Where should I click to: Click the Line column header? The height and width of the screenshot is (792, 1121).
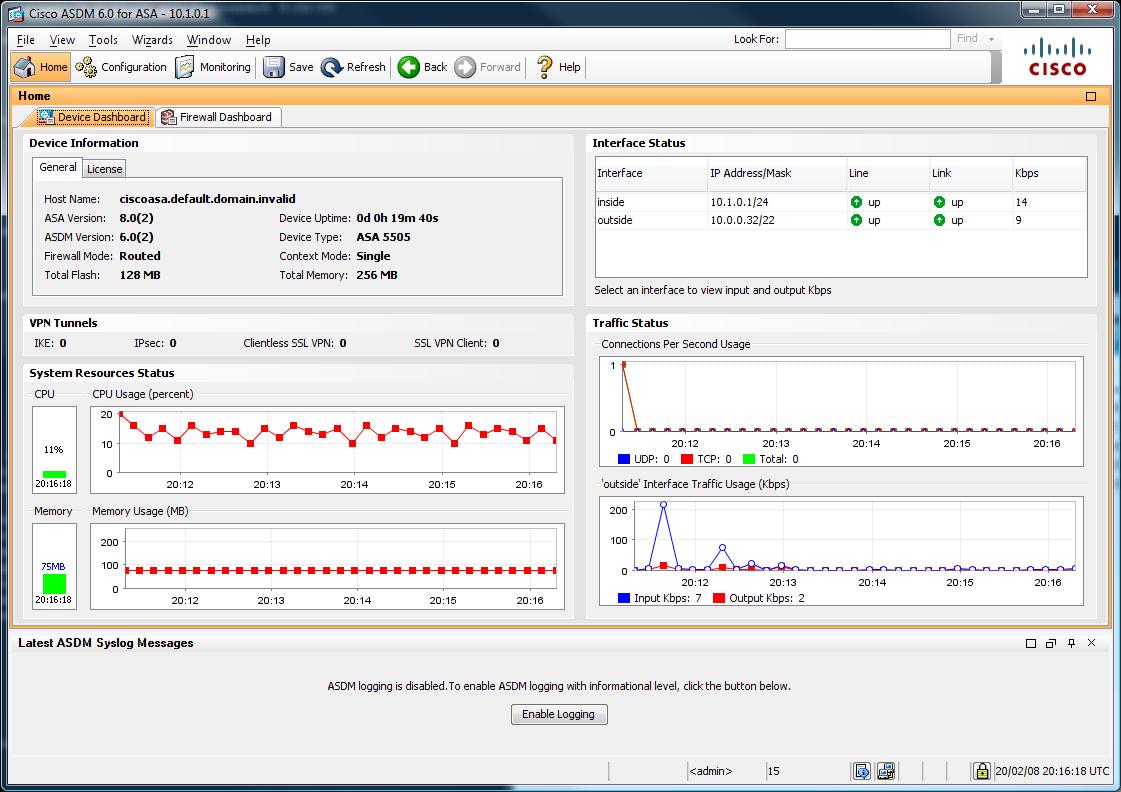click(888, 174)
